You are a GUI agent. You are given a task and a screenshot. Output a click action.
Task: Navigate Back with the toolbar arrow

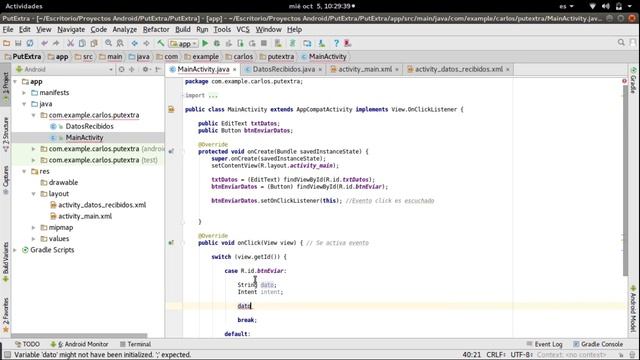(x=134, y=43)
